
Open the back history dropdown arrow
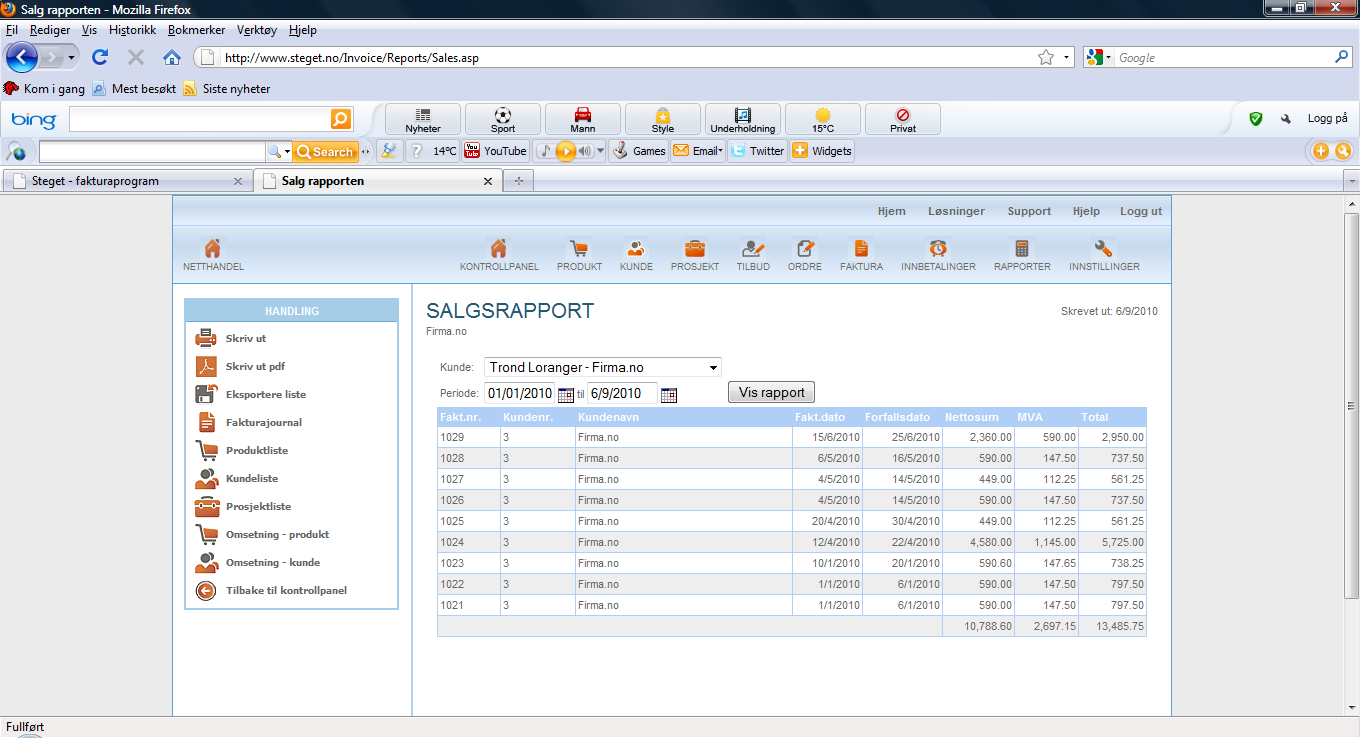72,57
